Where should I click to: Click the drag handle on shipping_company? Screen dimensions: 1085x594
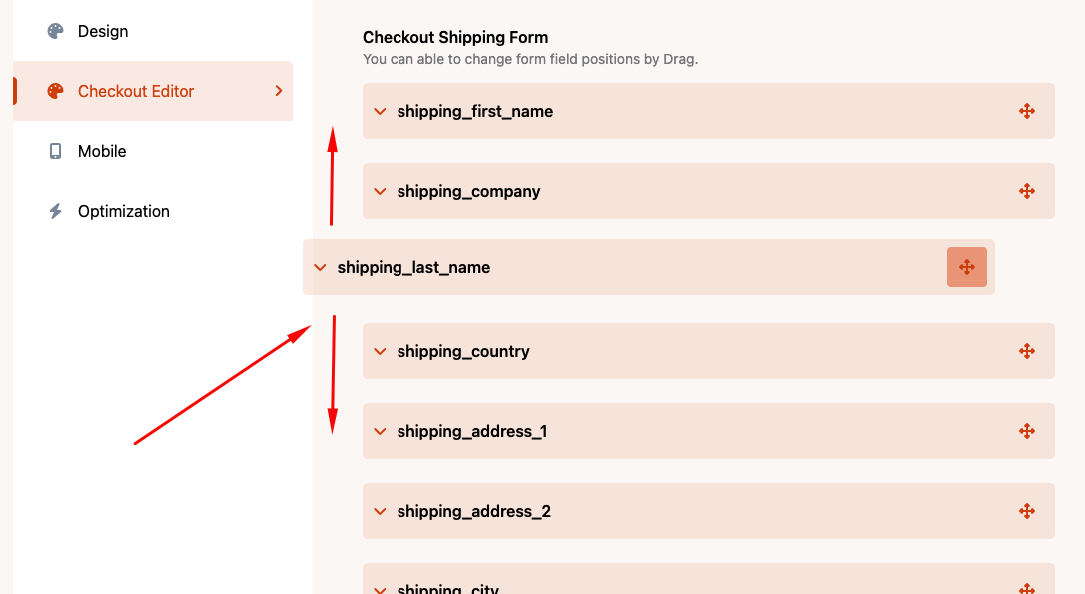click(1027, 191)
